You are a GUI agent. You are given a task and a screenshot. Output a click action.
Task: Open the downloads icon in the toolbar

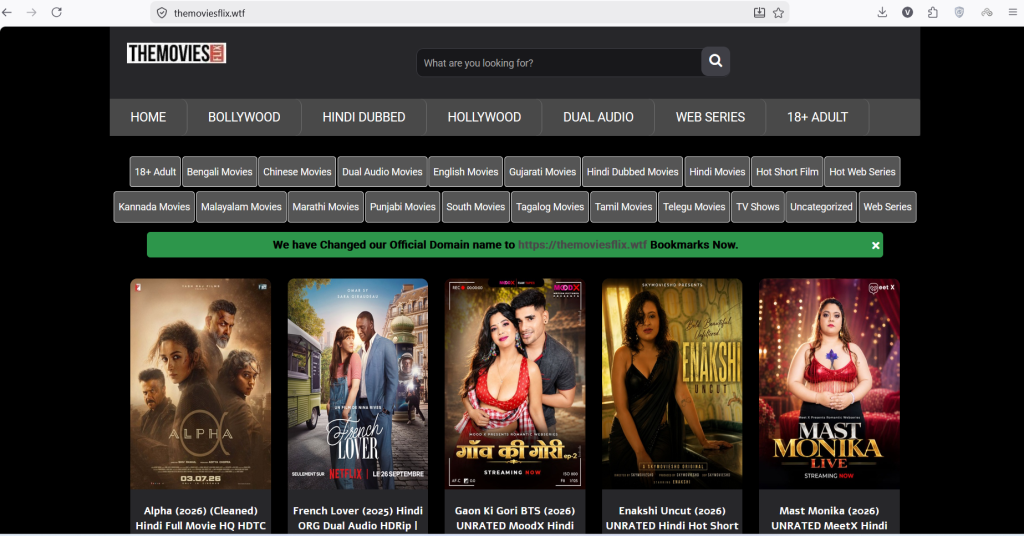coord(882,12)
